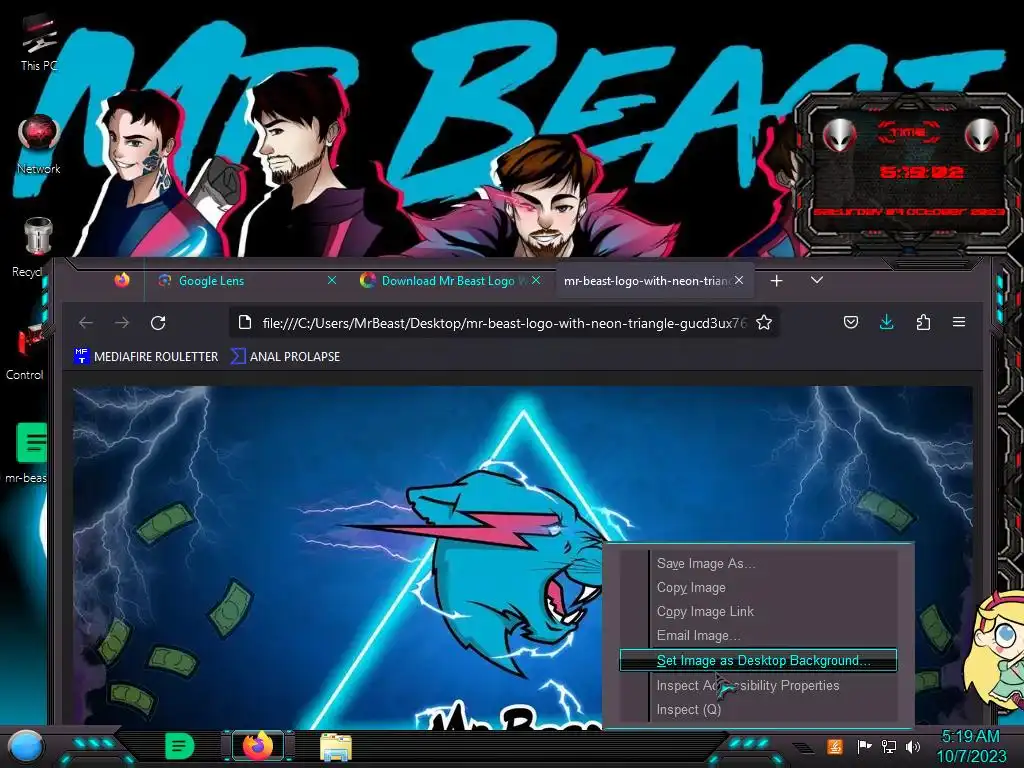Viewport: 1024px width, 768px height.
Task: Open This PC desktop icon
Action: click(38, 43)
